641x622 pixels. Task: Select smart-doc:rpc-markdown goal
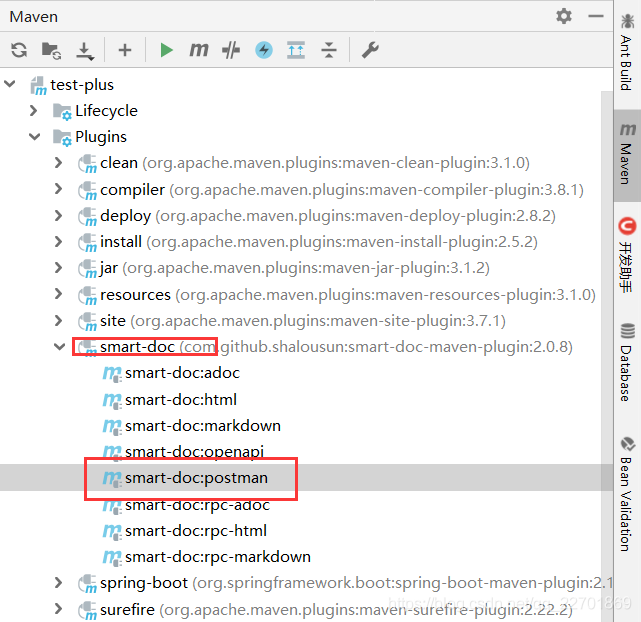218,557
